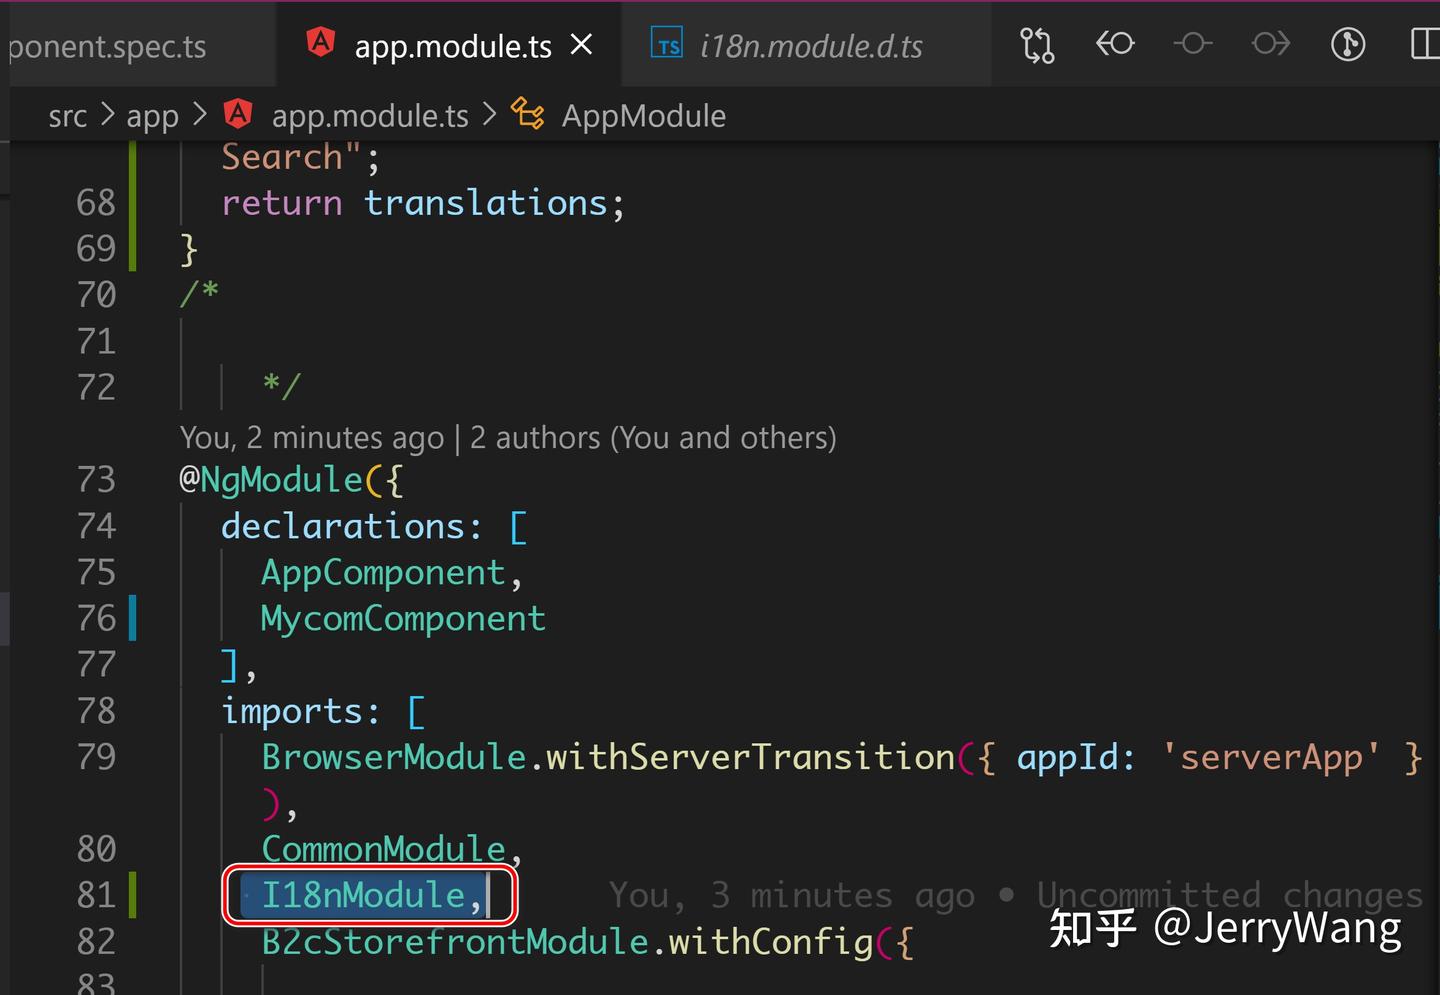The width and height of the screenshot is (1440, 995).
Task: Click the 'serverApp' string literal
Action: tap(1271, 757)
